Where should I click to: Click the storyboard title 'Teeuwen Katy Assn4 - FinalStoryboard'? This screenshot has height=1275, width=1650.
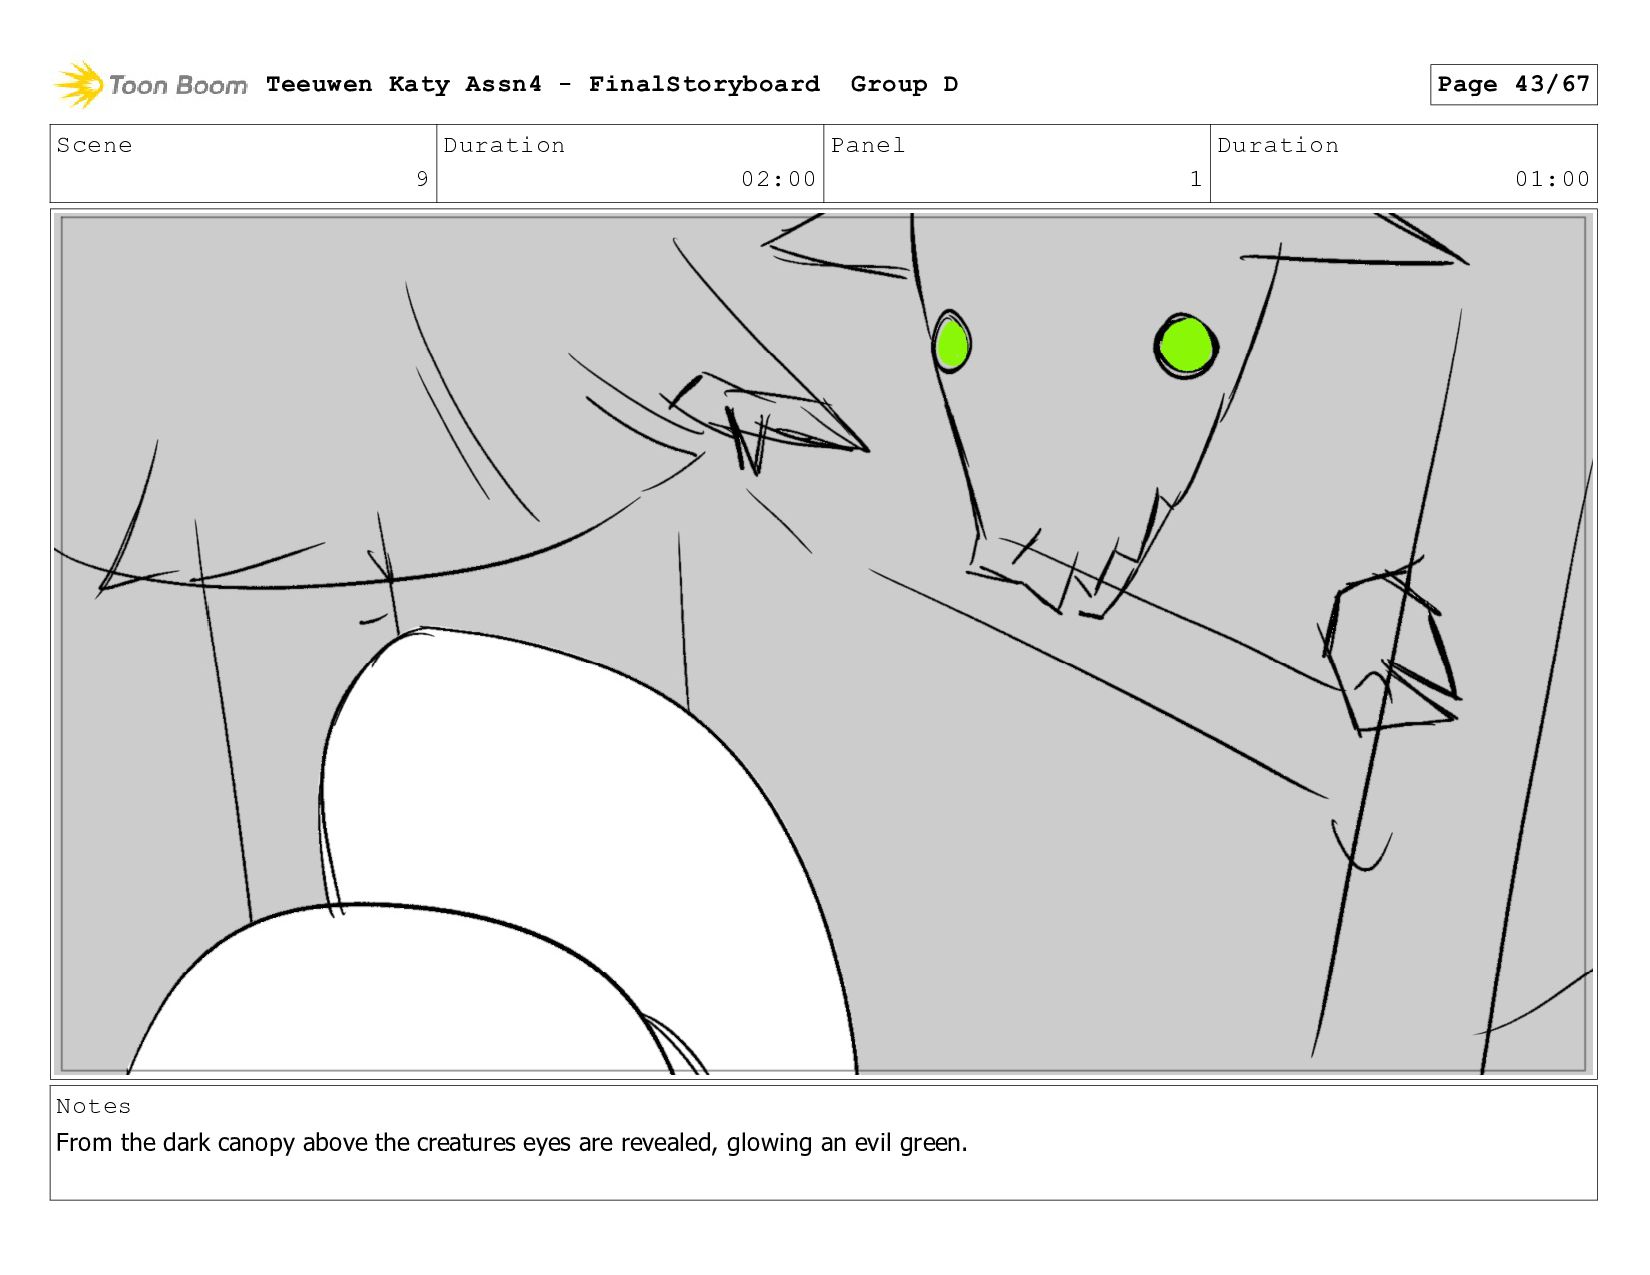pos(543,84)
